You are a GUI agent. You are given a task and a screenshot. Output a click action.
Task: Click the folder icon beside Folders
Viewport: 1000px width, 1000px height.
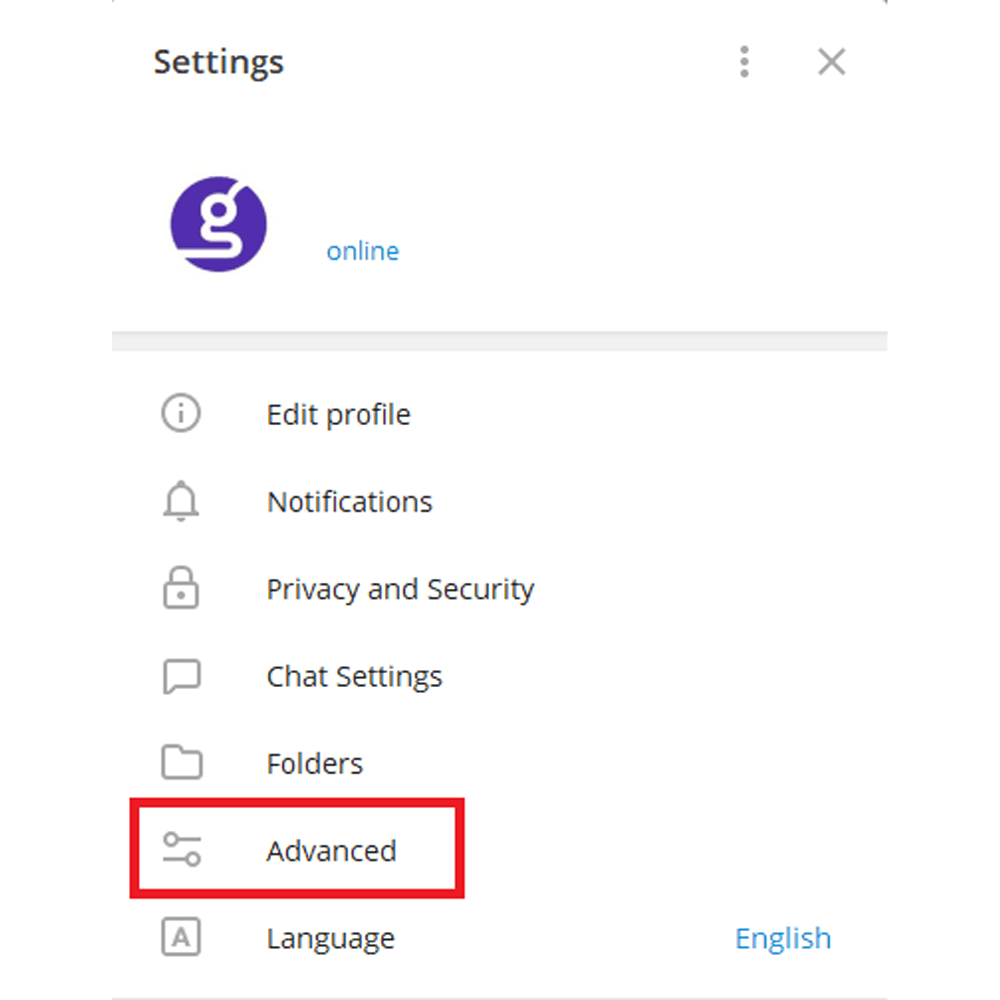click(181, 764)
